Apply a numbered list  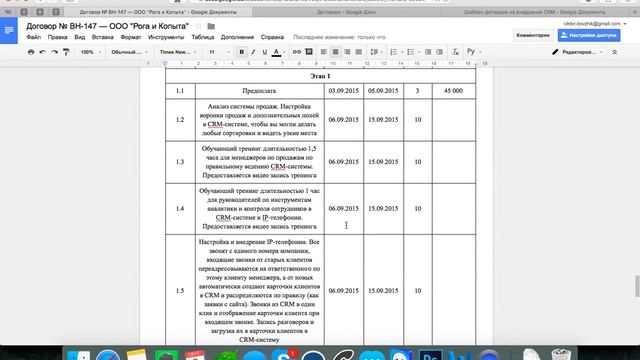pos(394,52)
